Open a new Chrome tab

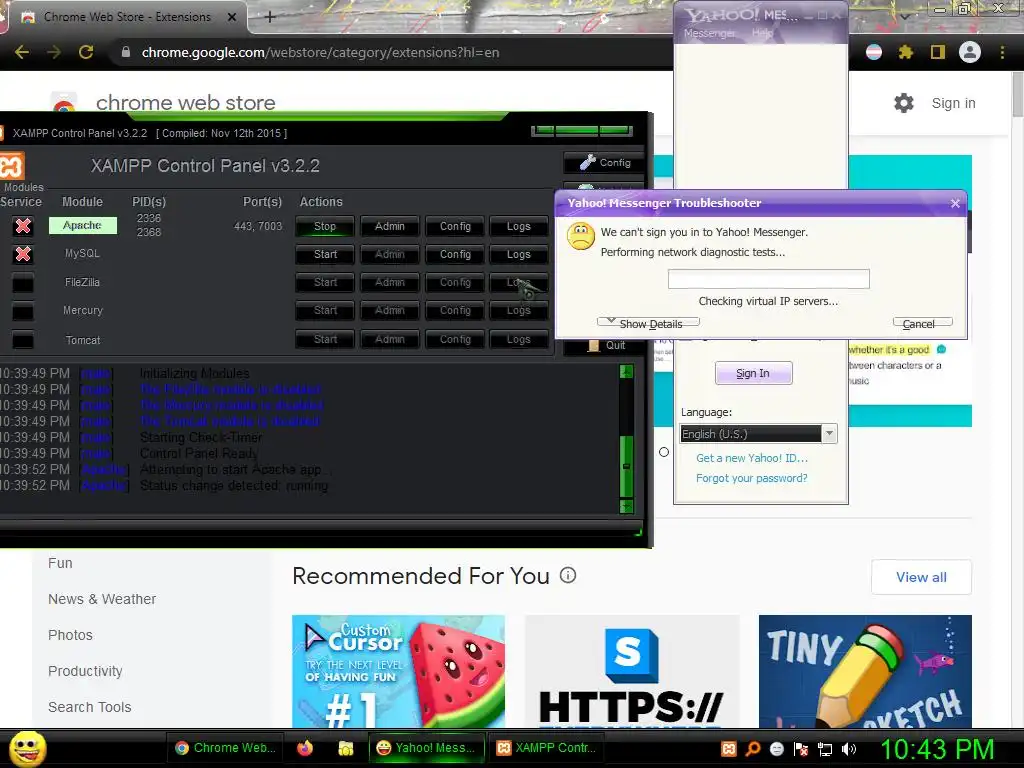270,17
